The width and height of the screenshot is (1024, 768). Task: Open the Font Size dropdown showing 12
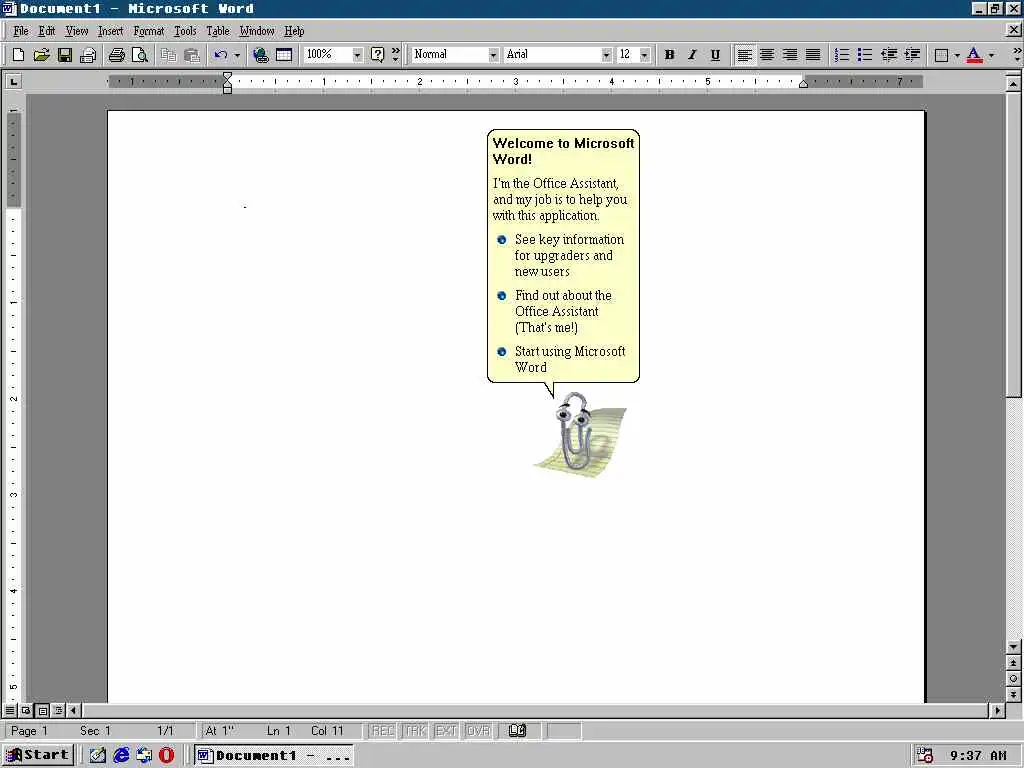(x=645, y=55)
